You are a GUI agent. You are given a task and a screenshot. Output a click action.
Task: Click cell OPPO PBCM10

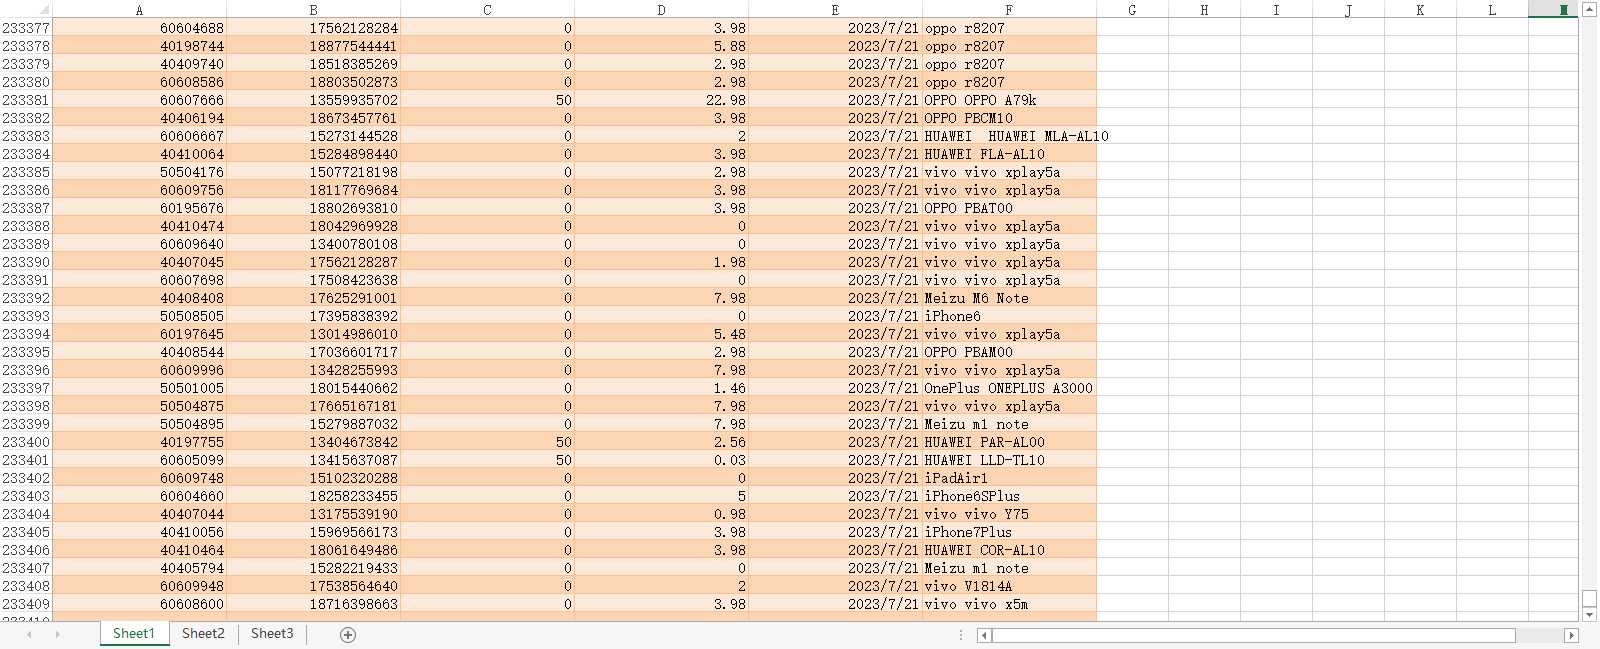[1009, 118]
